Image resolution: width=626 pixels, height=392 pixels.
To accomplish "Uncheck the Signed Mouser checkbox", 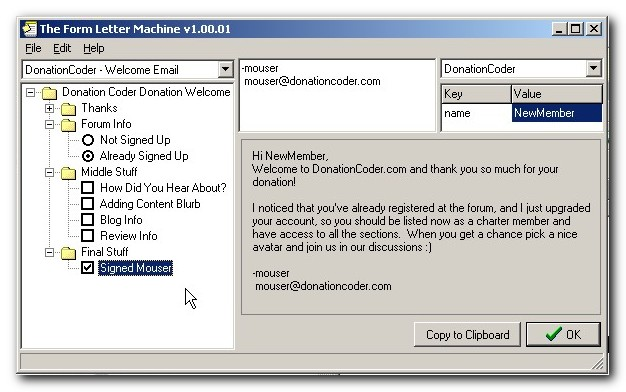I will click(87, 267).
